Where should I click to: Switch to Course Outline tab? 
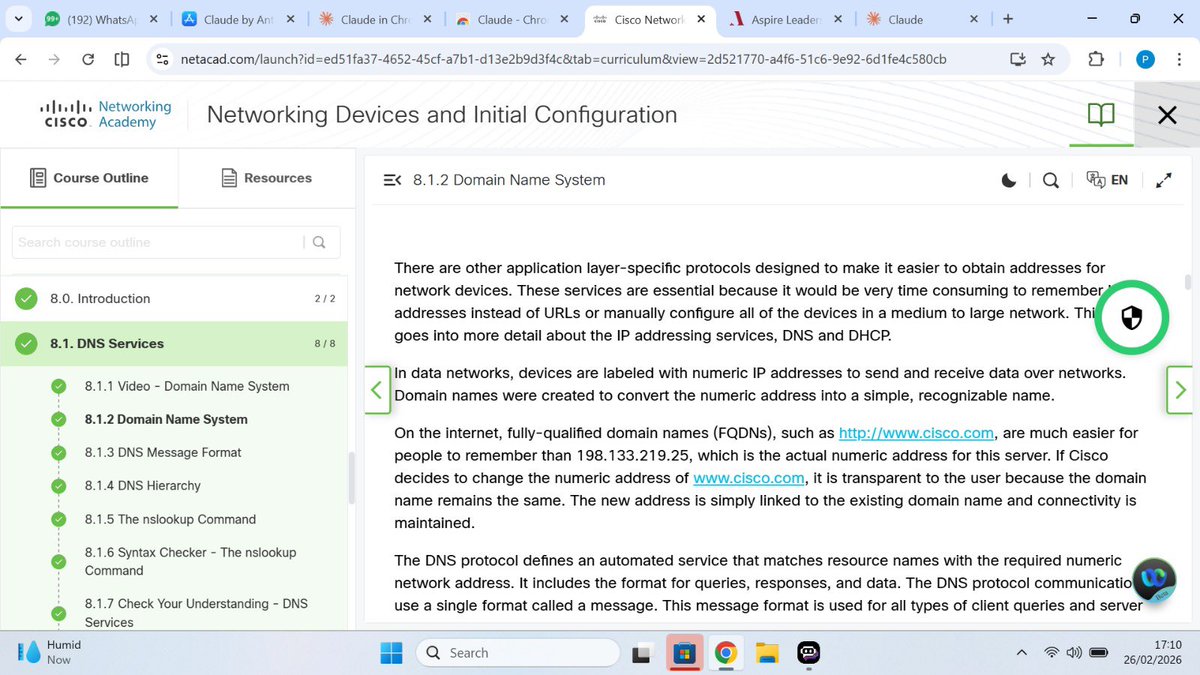[89, 178]
